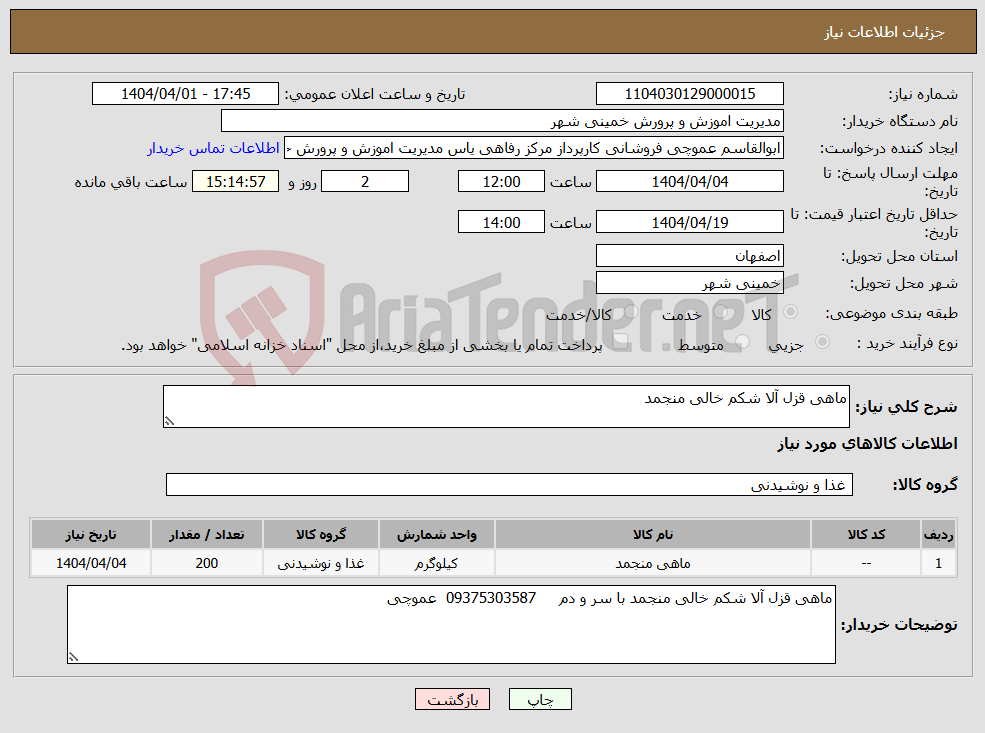
Task: Click the ساعت باقی مانده label
Action: pos(131,182)
